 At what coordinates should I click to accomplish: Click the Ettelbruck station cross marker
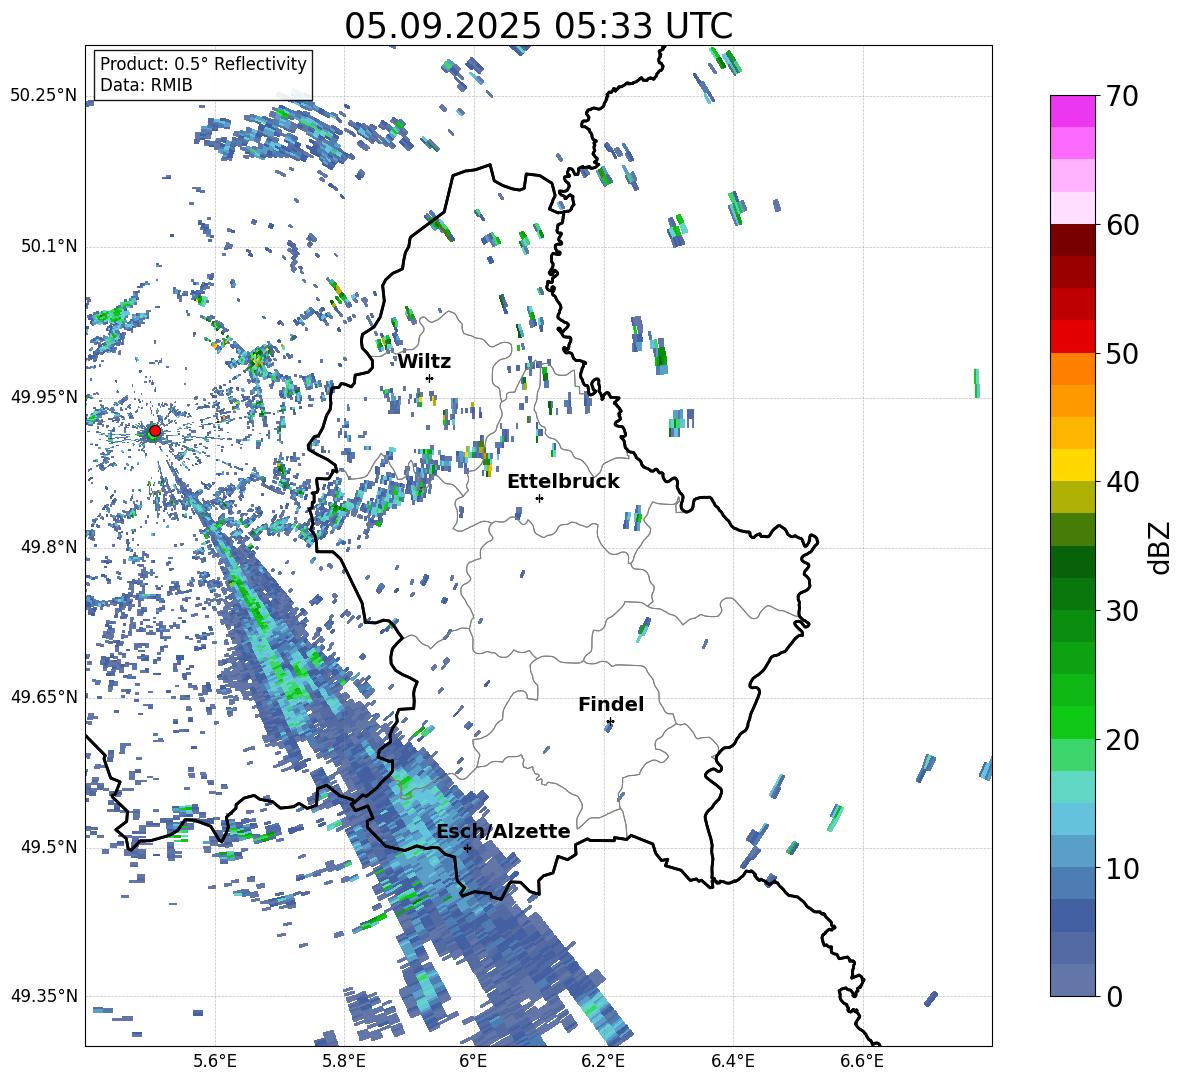[x=539, y=498]
